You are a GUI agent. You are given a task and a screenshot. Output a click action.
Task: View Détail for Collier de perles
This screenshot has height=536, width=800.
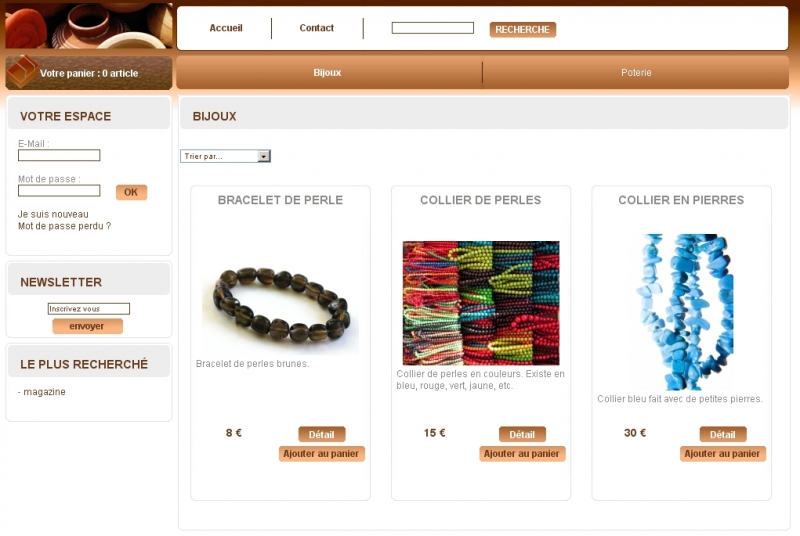(x=522, y=435)
